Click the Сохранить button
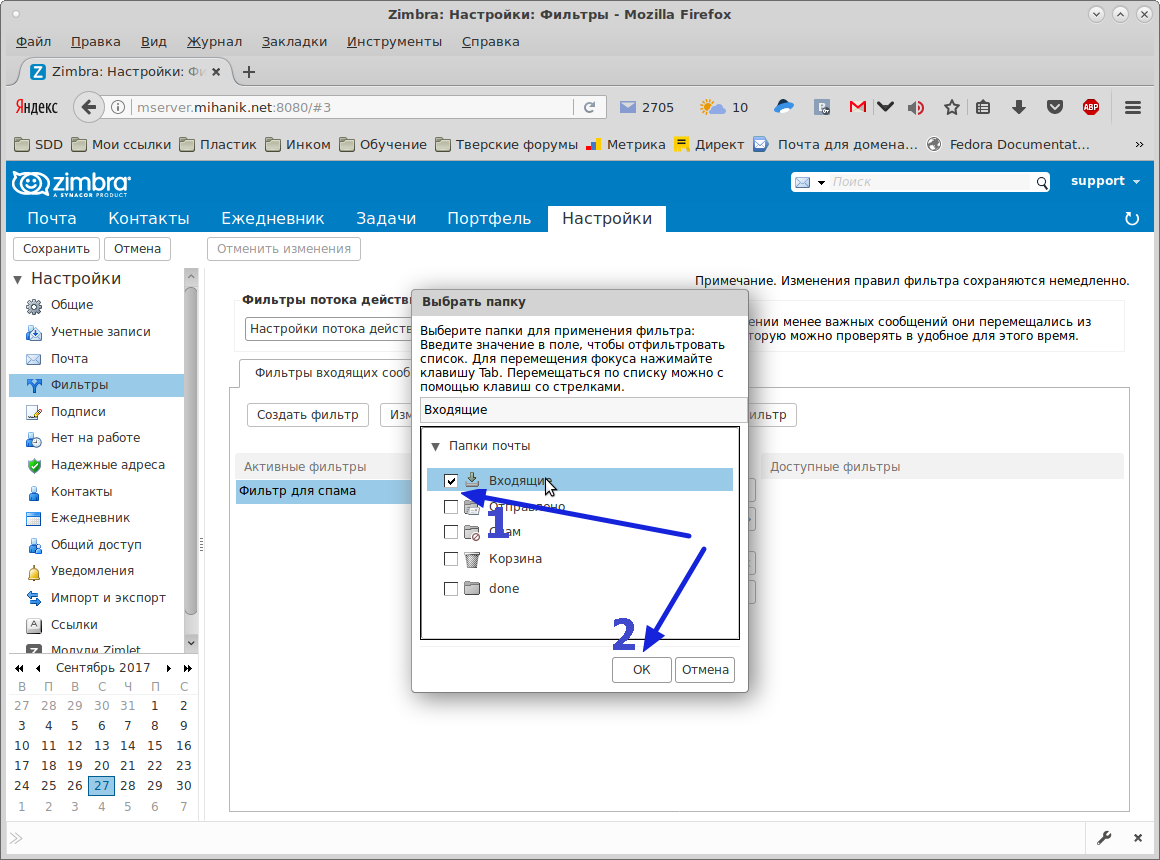 point(56,249)
